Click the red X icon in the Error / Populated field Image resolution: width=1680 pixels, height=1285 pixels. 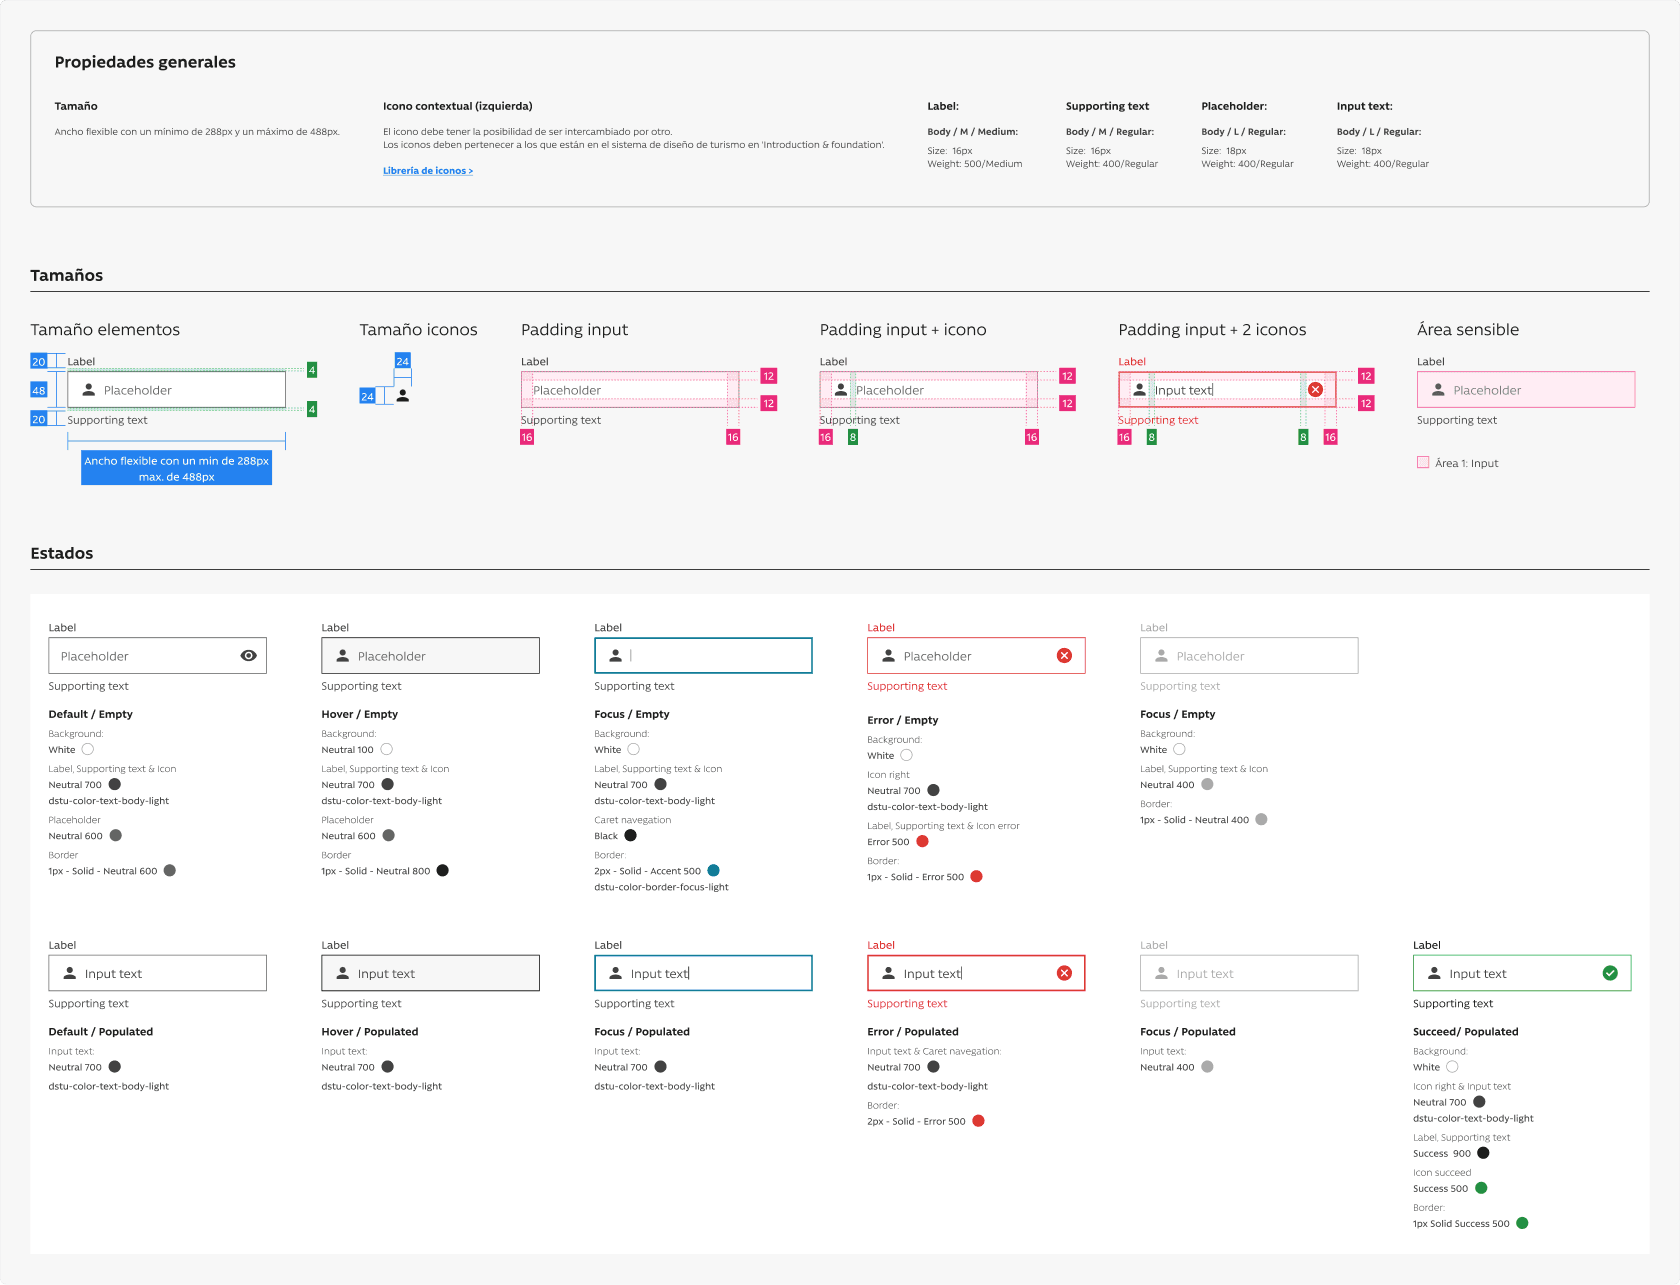click(1064, 973)
